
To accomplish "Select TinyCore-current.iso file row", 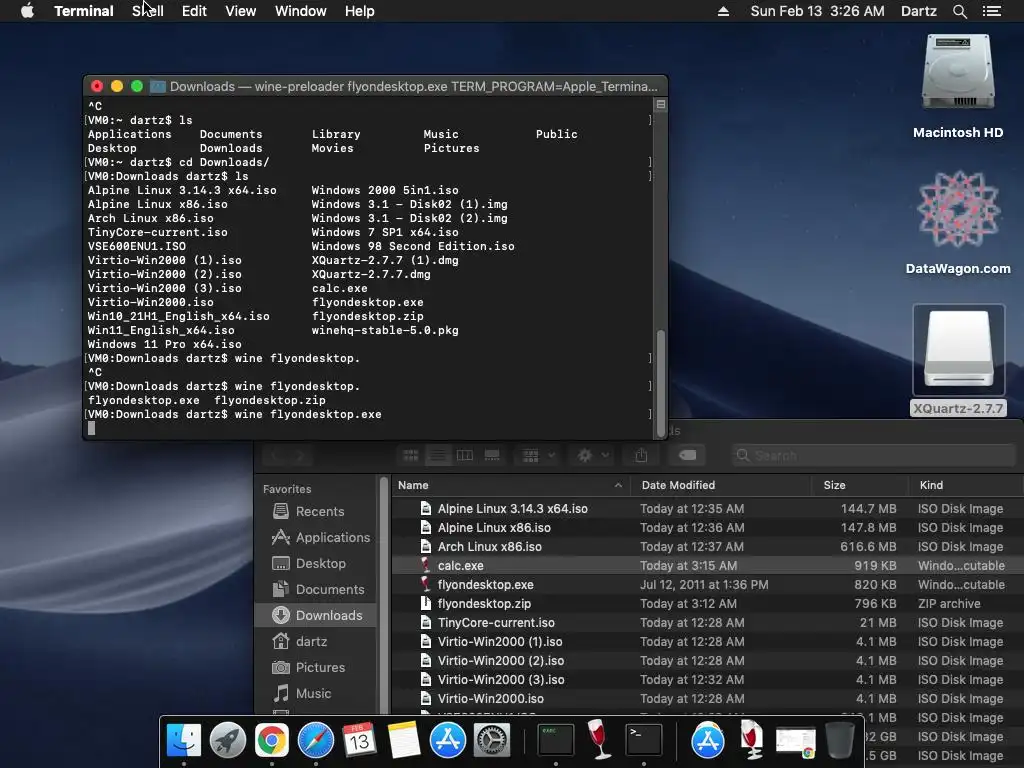I will tap(707, 622).
